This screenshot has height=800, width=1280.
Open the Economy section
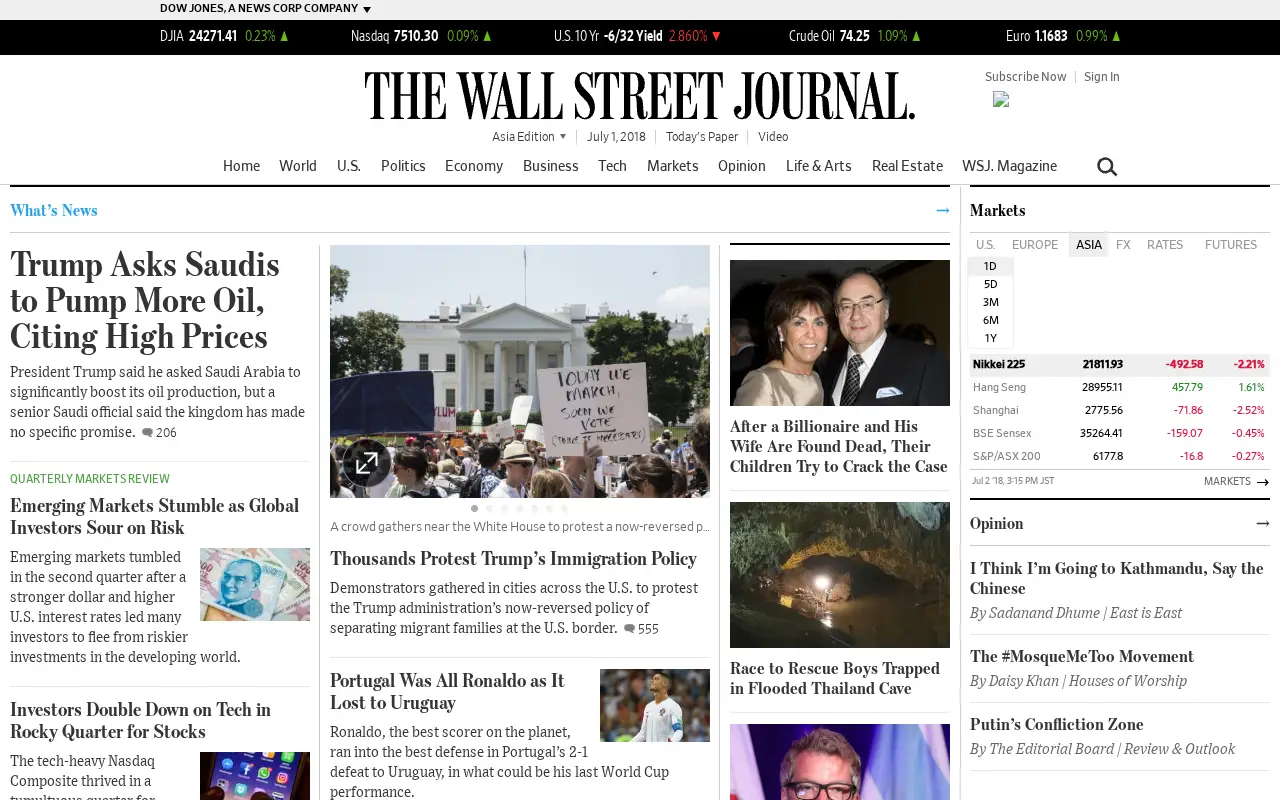pyautogui.click(x=474, y=166)
